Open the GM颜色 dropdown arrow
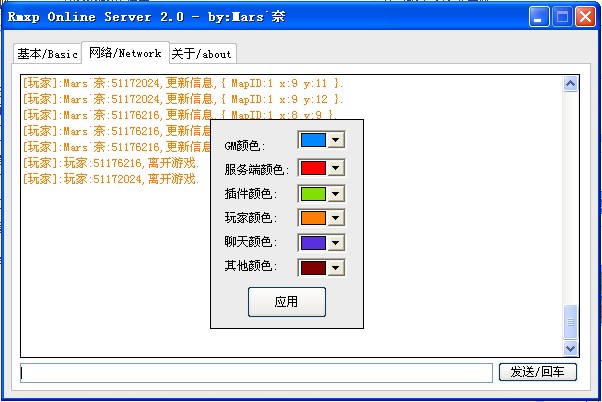The height and width of the screenshot is (402, 602). pos(336,140)
